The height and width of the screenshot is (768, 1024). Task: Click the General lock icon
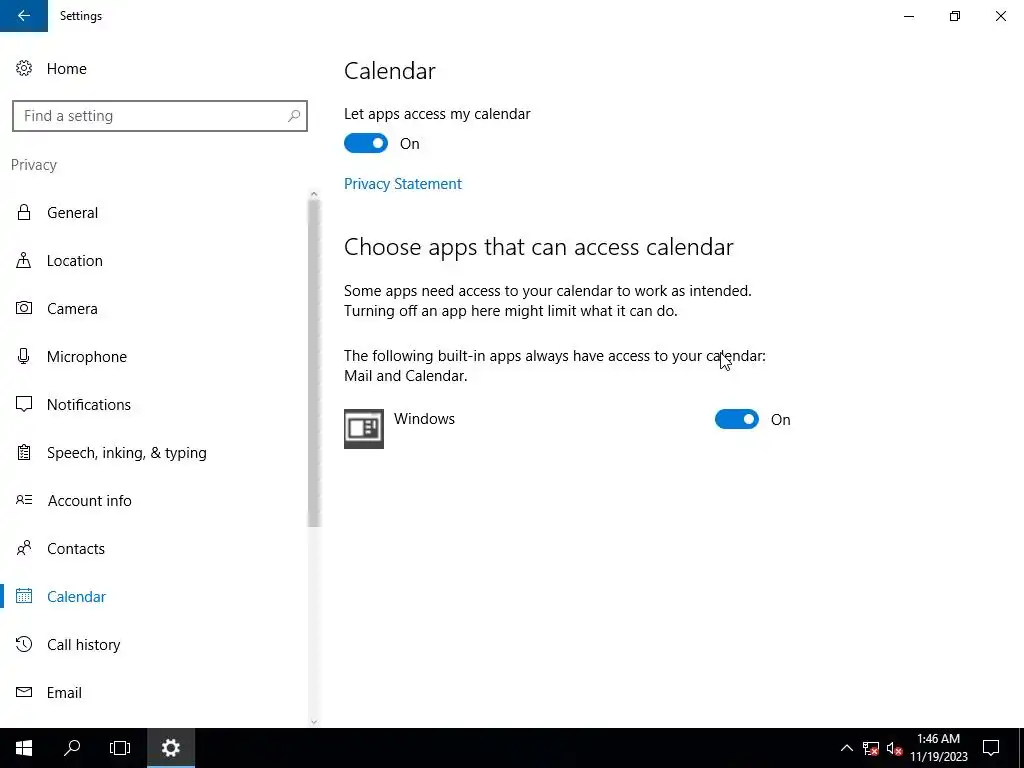24,212
